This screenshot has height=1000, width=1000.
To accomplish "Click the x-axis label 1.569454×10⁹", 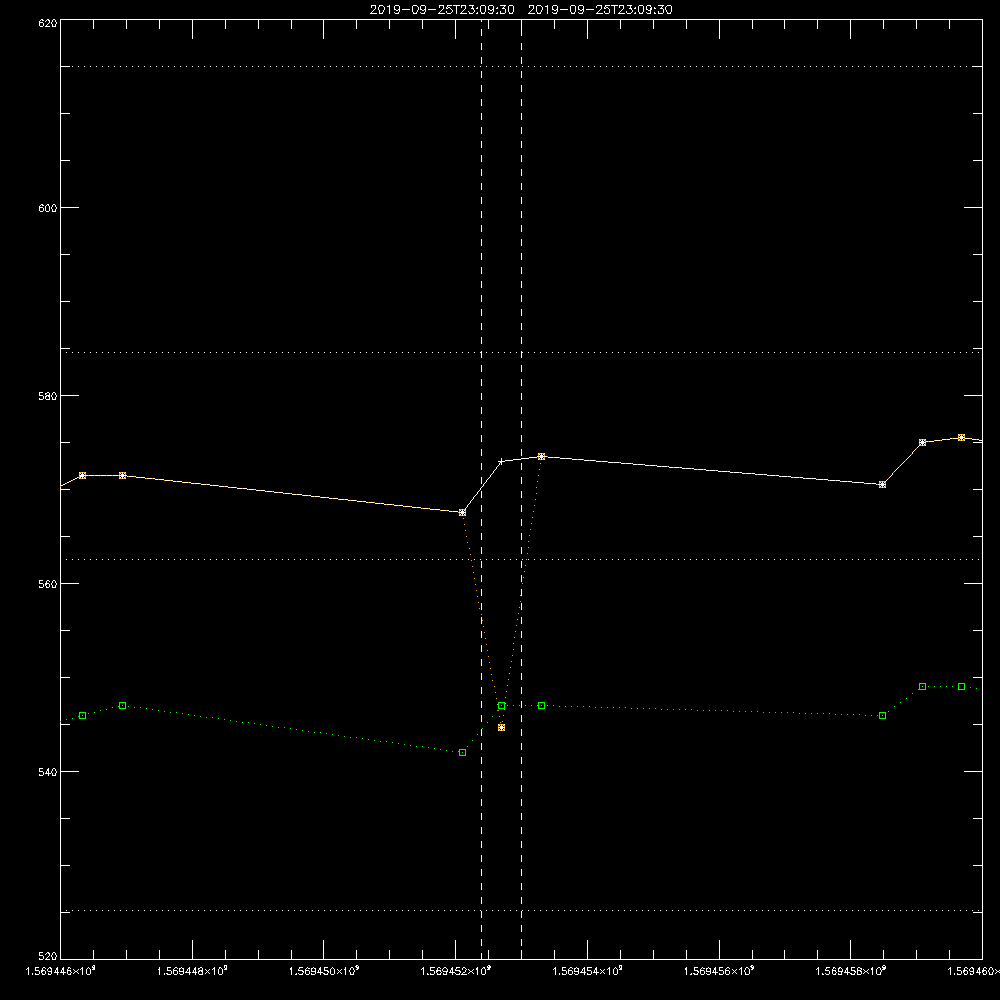I will [587, 971].
